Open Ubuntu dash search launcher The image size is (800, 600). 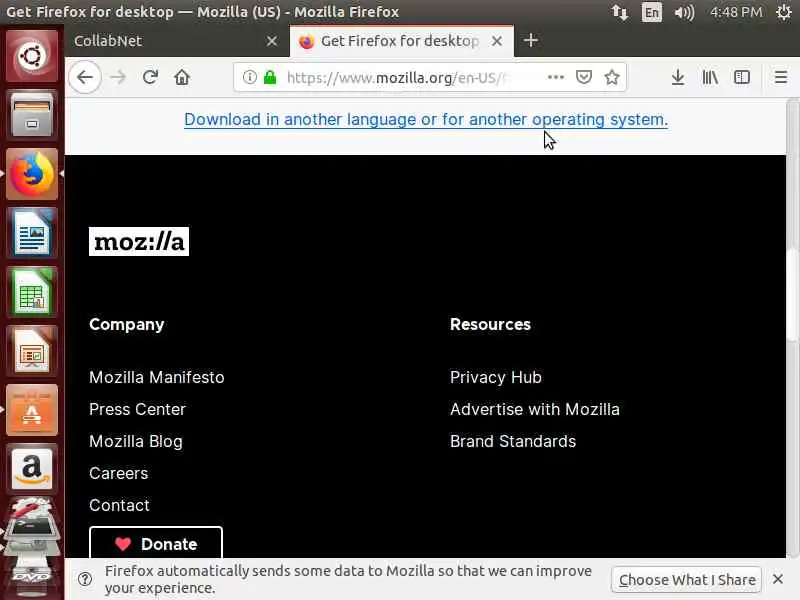click(x=32, y=56)
